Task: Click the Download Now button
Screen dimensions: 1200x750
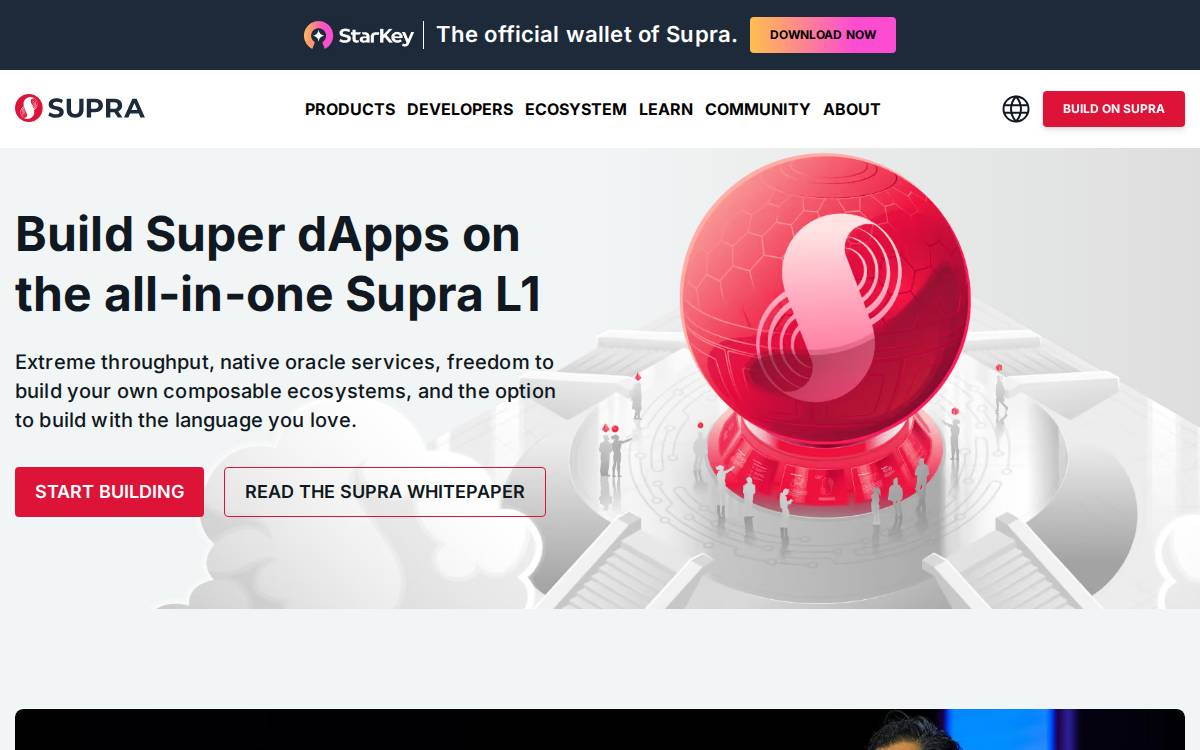Action: point(822,35)
